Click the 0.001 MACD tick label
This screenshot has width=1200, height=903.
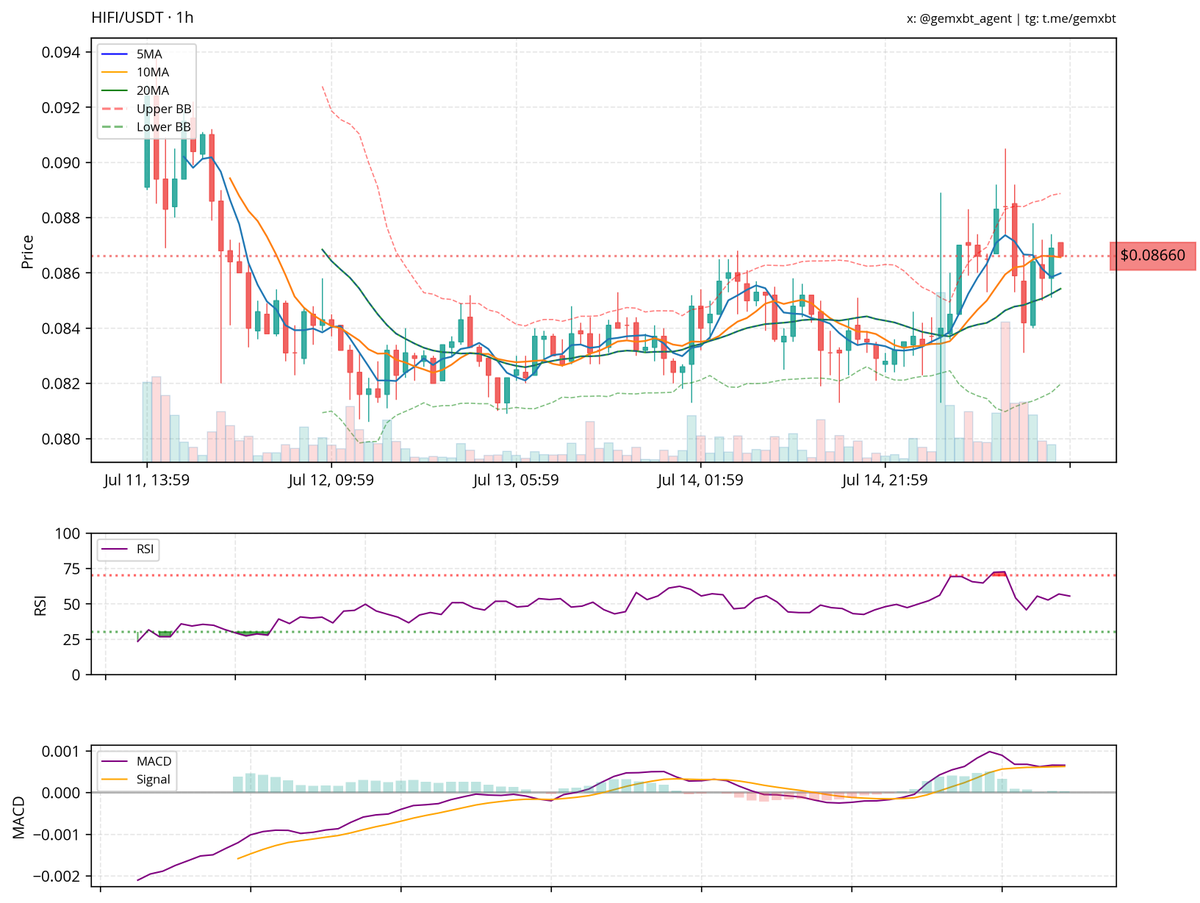point(61,752)
